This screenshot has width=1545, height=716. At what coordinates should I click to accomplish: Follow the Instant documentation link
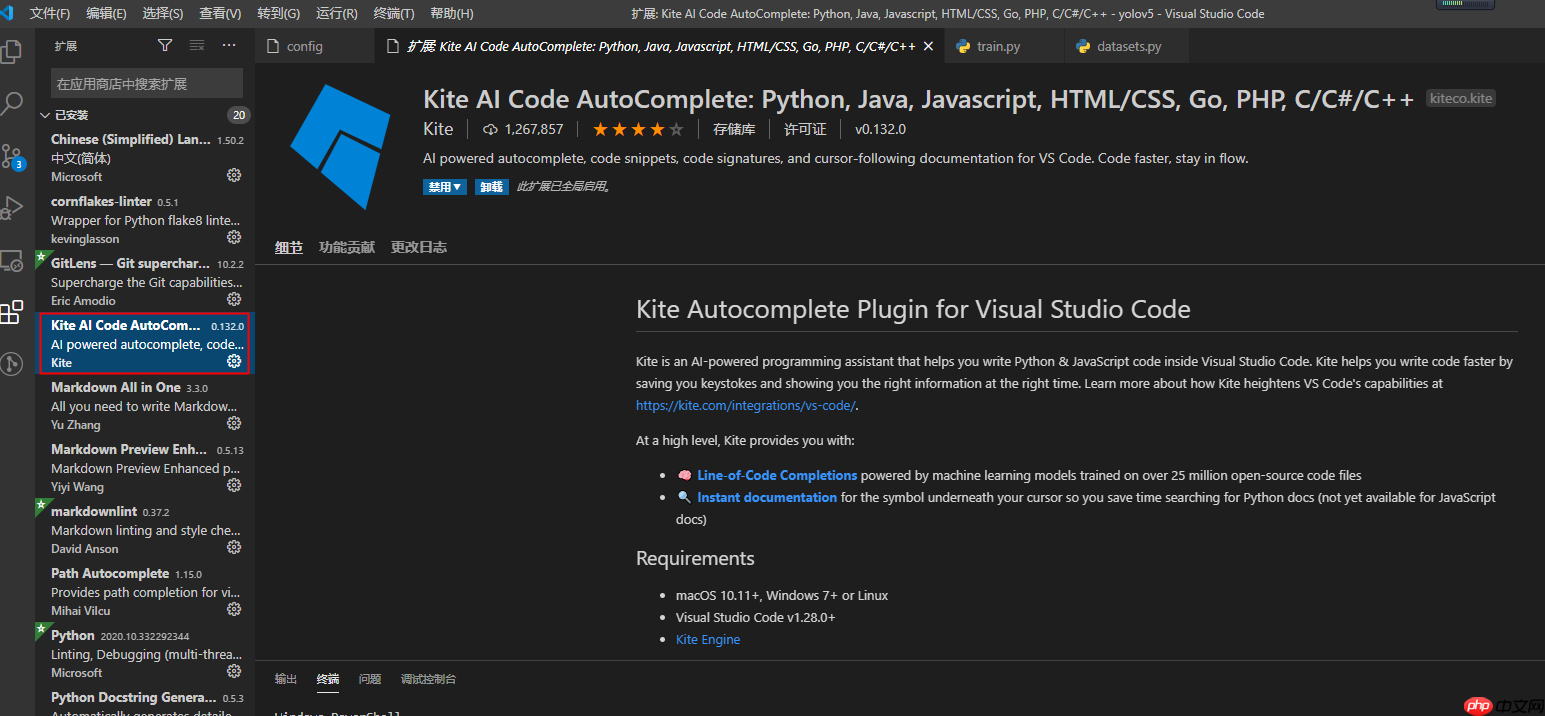pos(767,497)
